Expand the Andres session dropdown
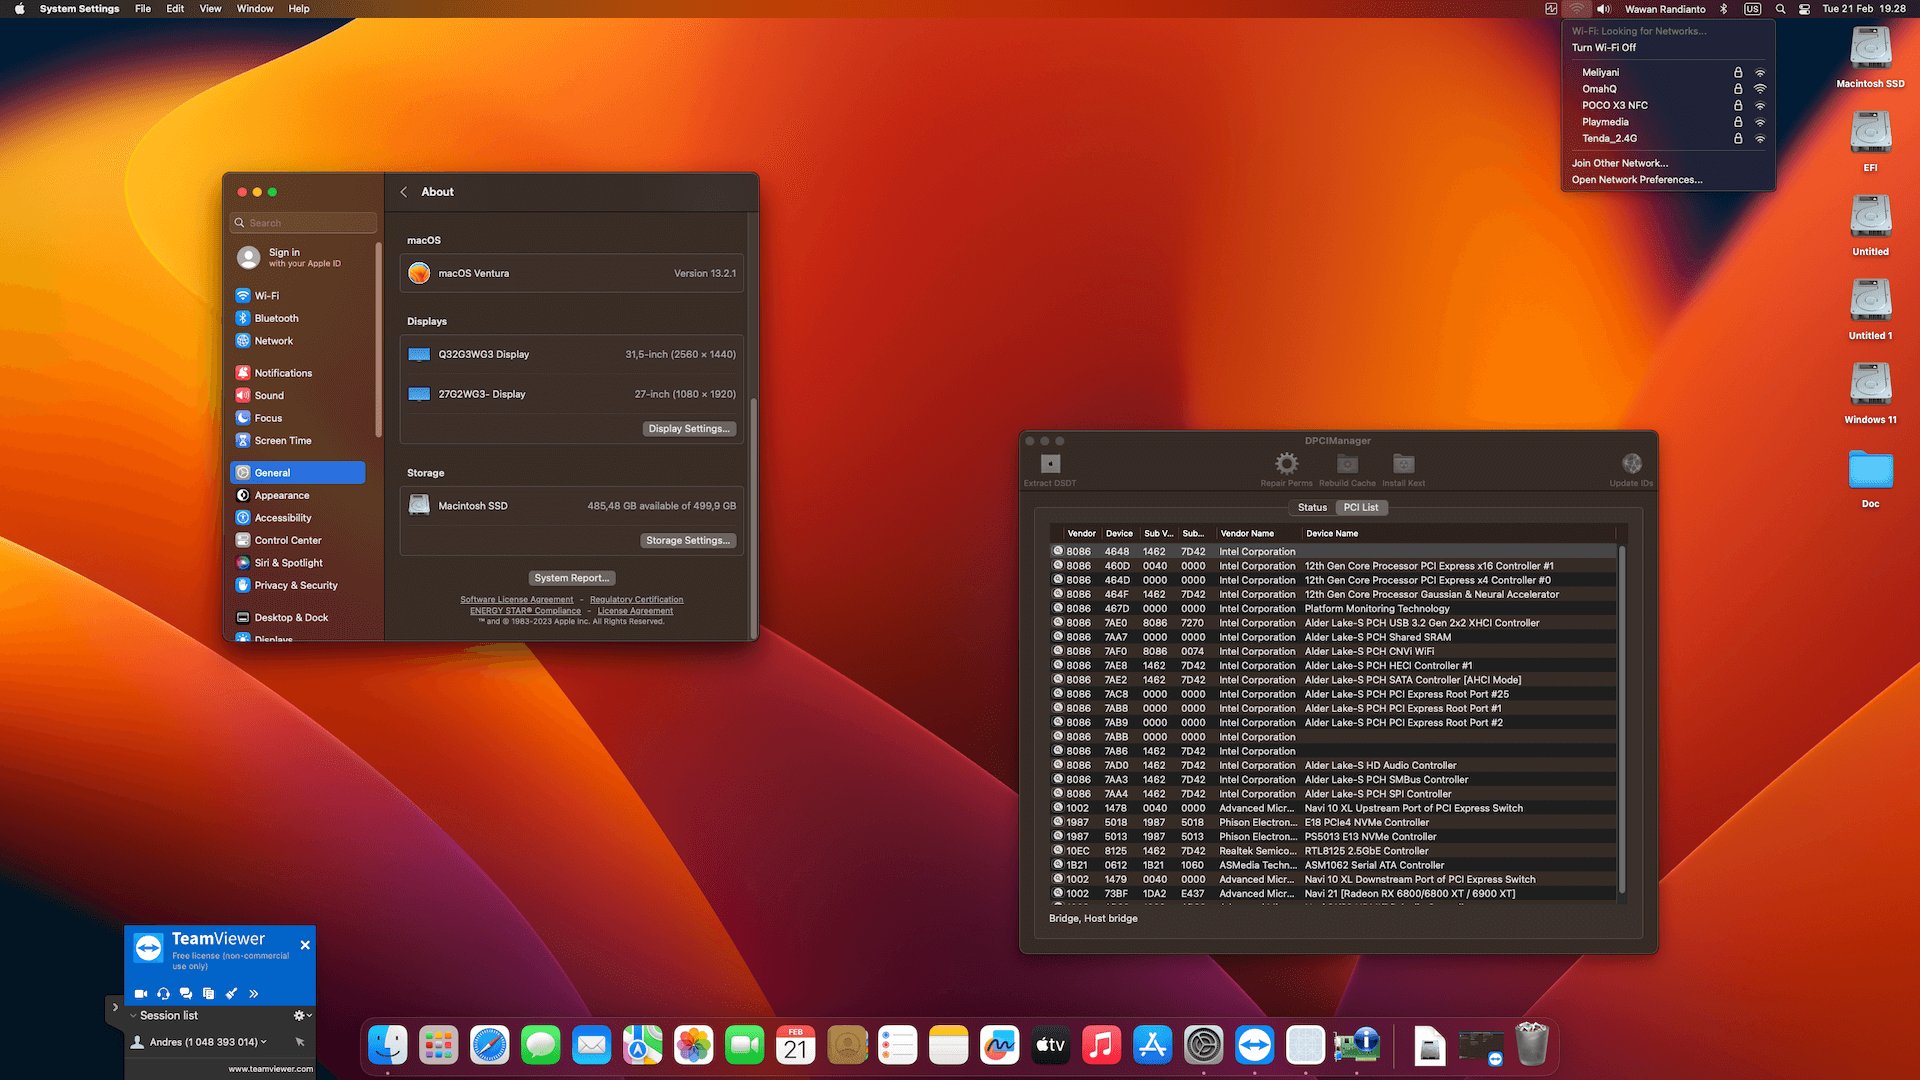Screen dimensions: 1920x1080 pos(264,1042)
